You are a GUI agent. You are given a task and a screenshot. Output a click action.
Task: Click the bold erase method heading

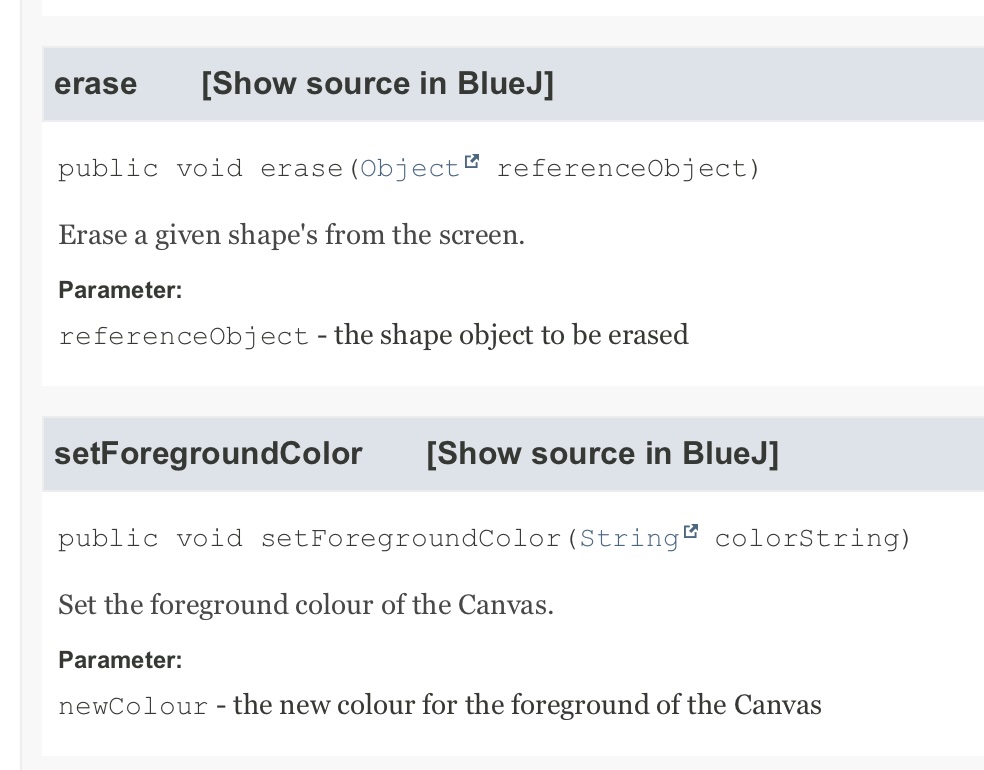(96, 84)
